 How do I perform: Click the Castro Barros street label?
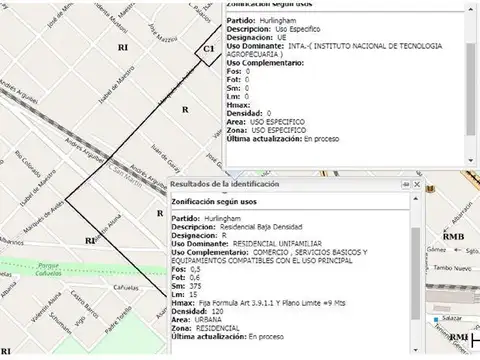[84, 304]
